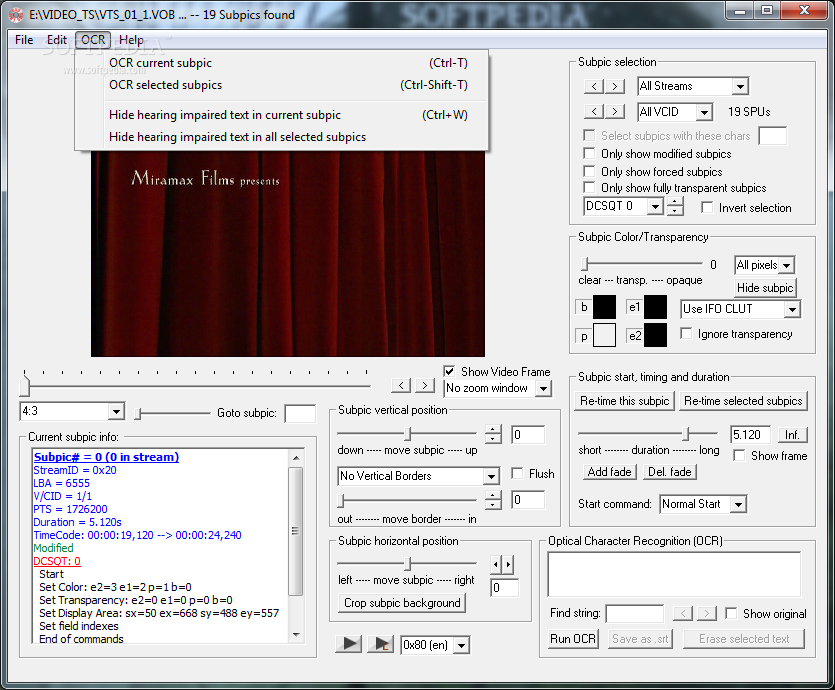This screenshot has width=835, height=690.
Task: Click the app icon in the title bar
Action: pyautogui.click(x=16, y=14)
